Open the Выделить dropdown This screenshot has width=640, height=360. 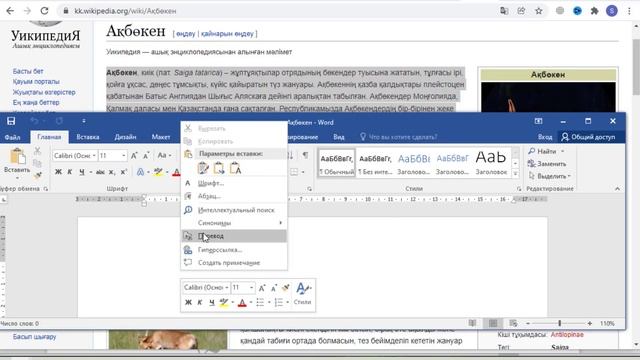(550, 176)
